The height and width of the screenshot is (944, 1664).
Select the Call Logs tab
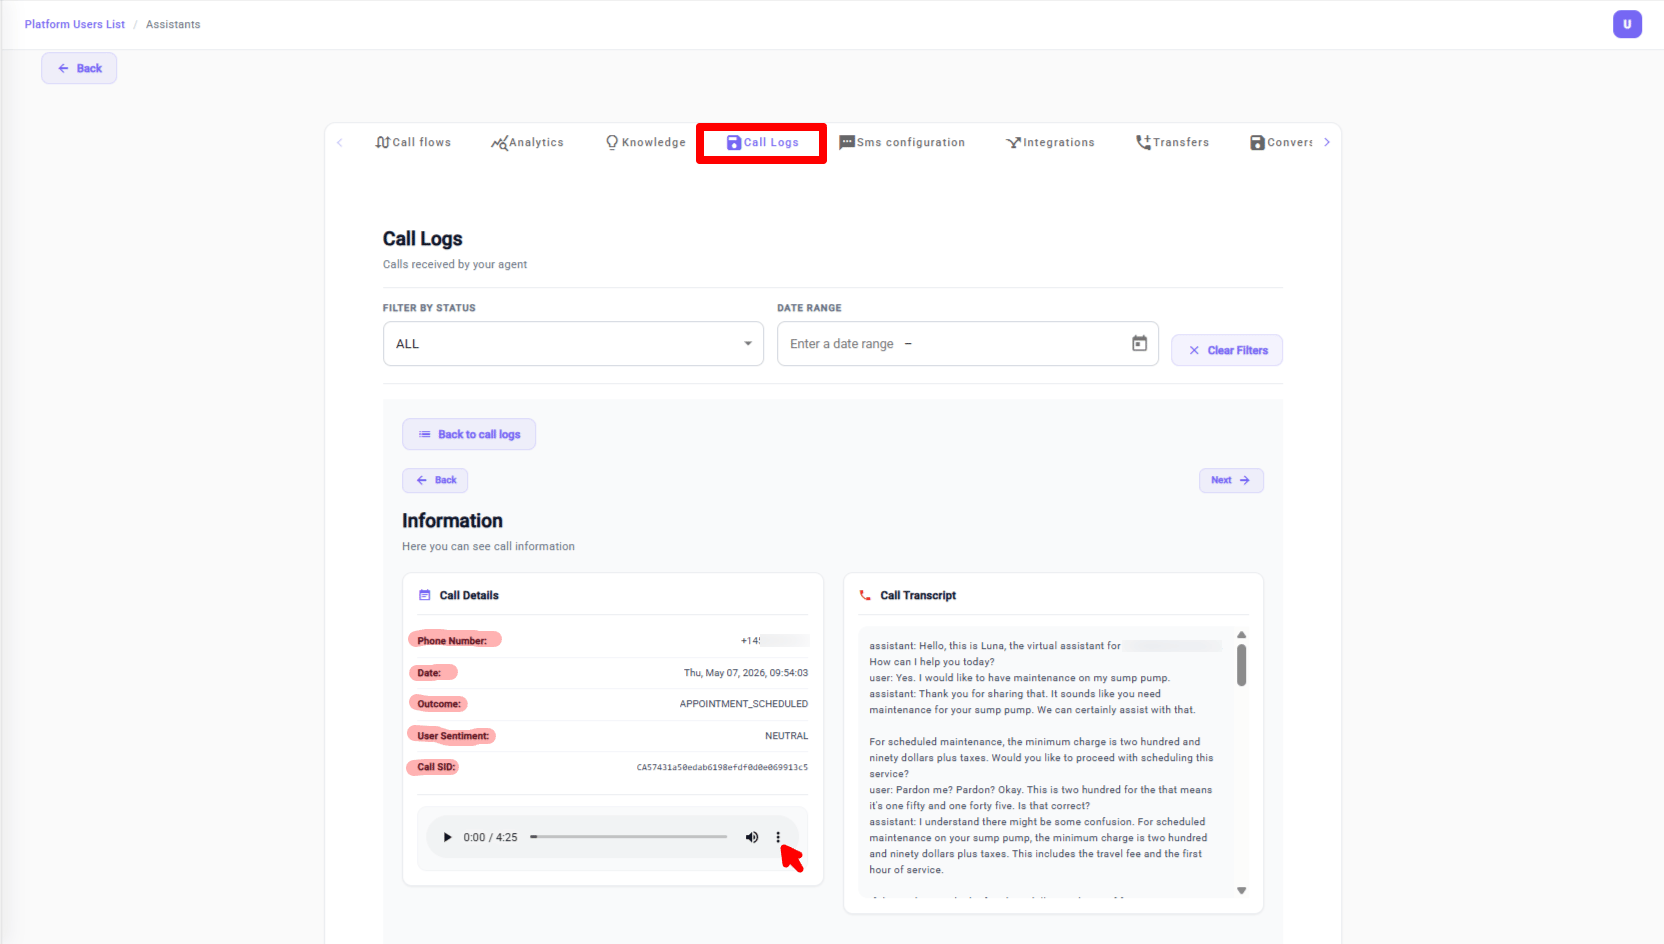point(762,143)
